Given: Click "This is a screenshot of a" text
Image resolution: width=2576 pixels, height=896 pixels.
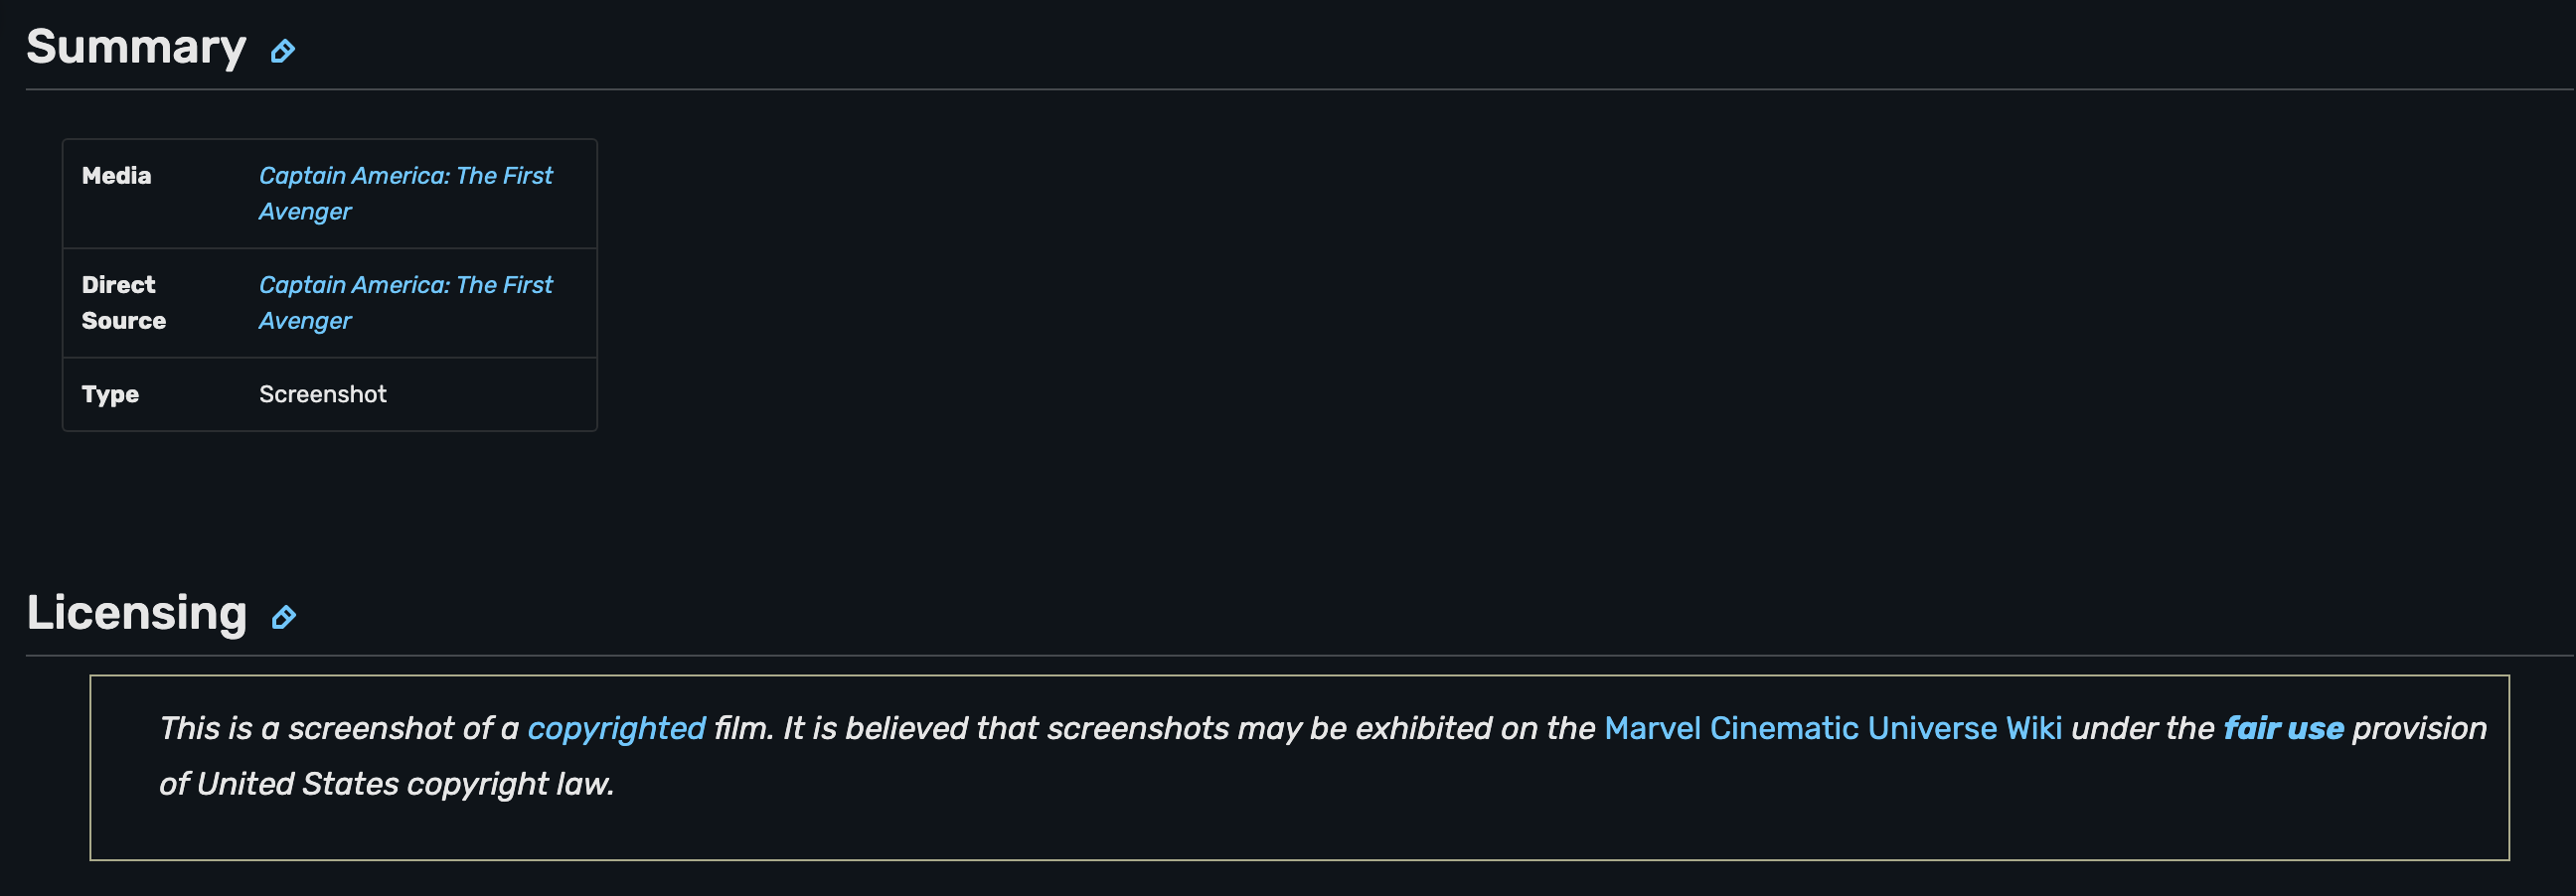Looking at the screenshot, I should (339, 728).
